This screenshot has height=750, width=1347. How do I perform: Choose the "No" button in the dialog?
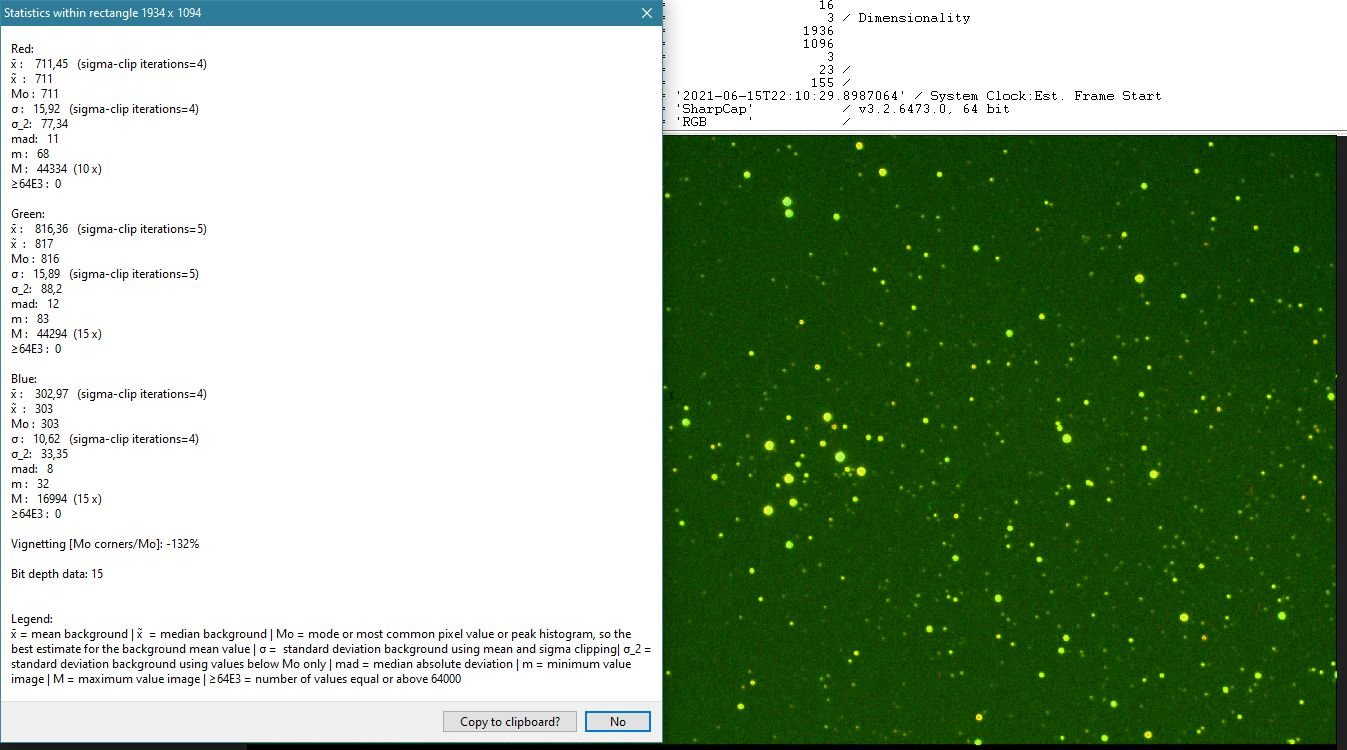pos(618,721)
